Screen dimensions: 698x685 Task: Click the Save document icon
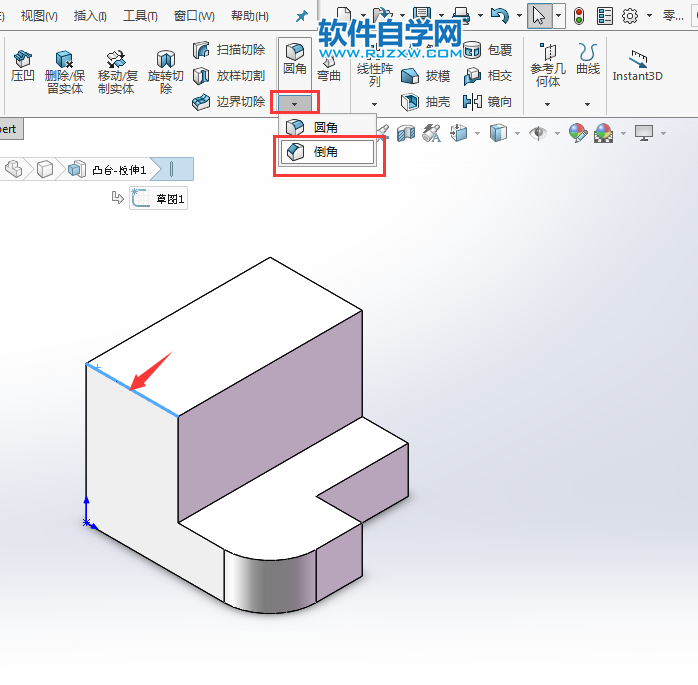(x=422, y=13)
